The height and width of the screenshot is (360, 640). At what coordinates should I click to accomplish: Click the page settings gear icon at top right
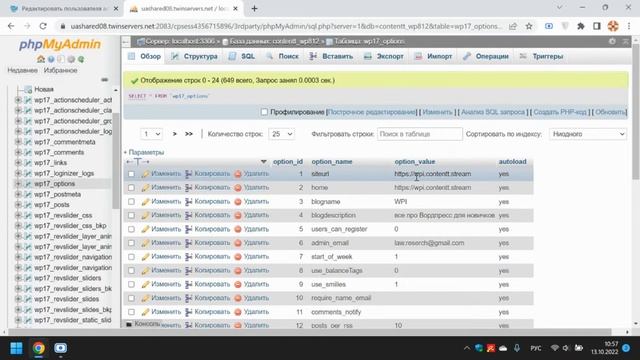tap(612, 41)
